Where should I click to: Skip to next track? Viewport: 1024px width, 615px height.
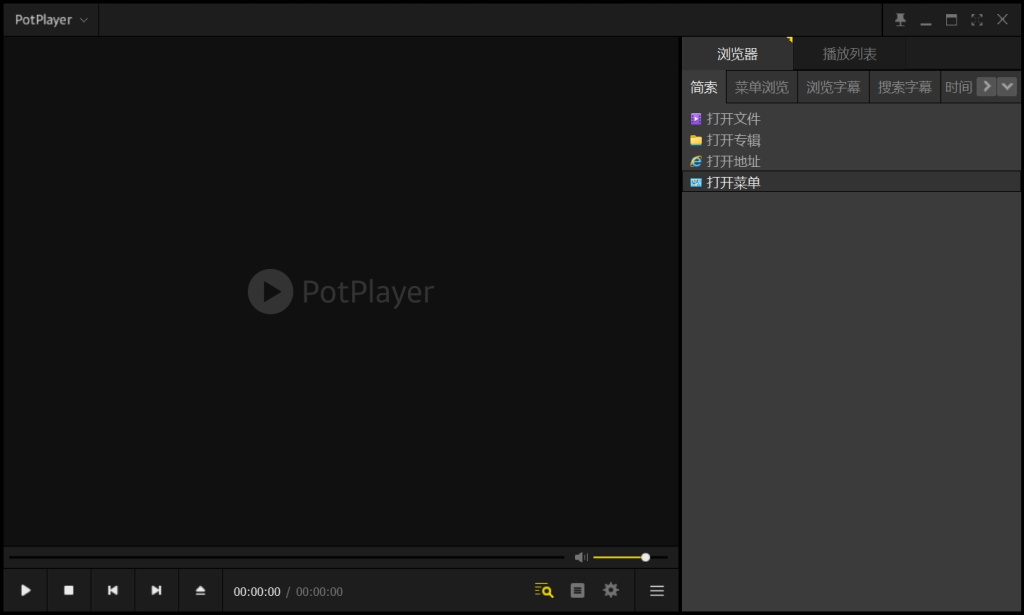coord(156,590)
